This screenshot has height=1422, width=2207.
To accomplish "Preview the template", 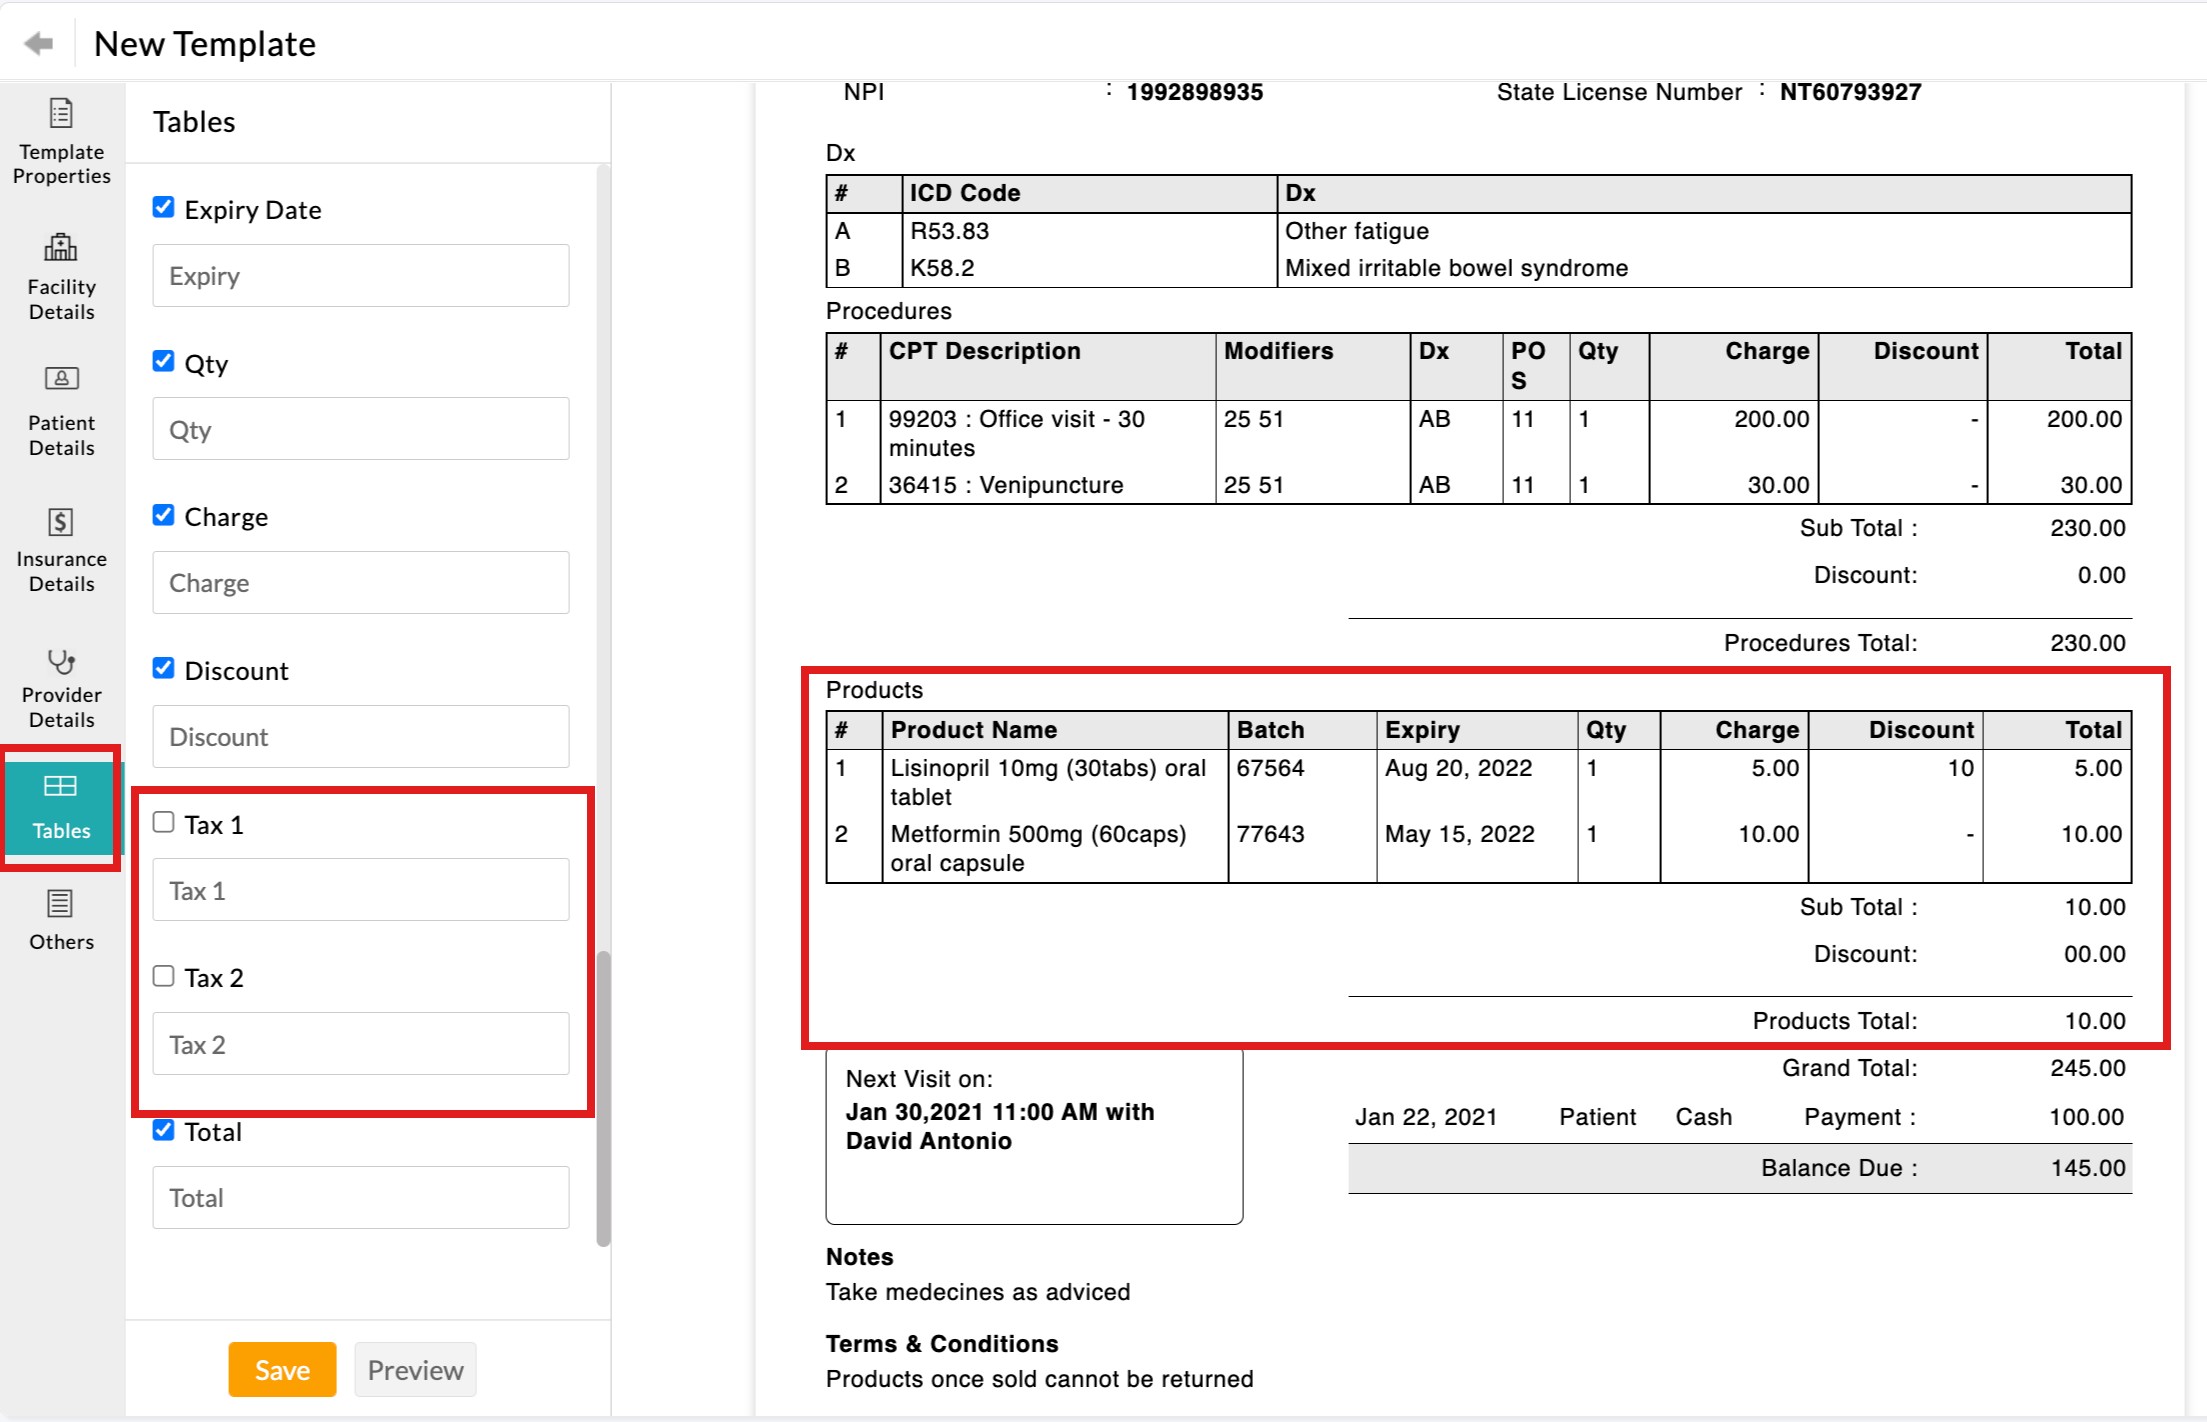I will click(x=415, y=1369).
